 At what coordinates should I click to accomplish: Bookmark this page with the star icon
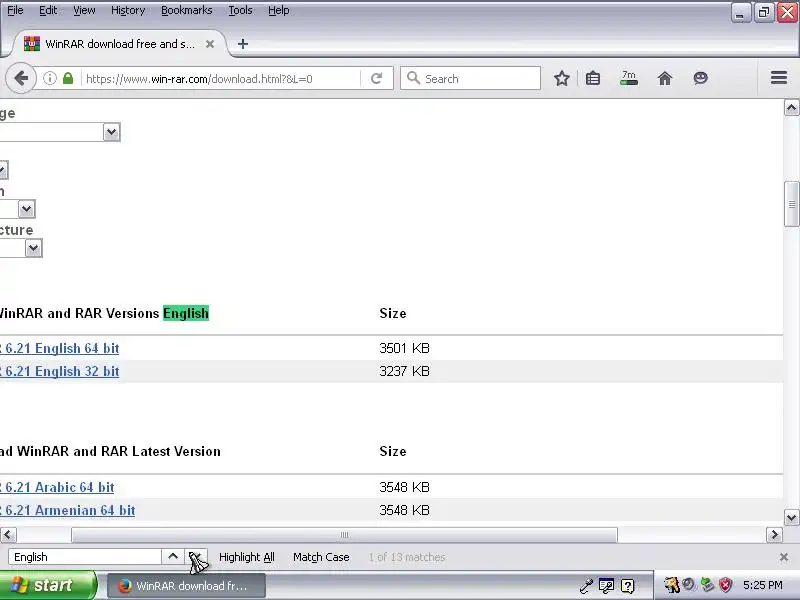562,79
